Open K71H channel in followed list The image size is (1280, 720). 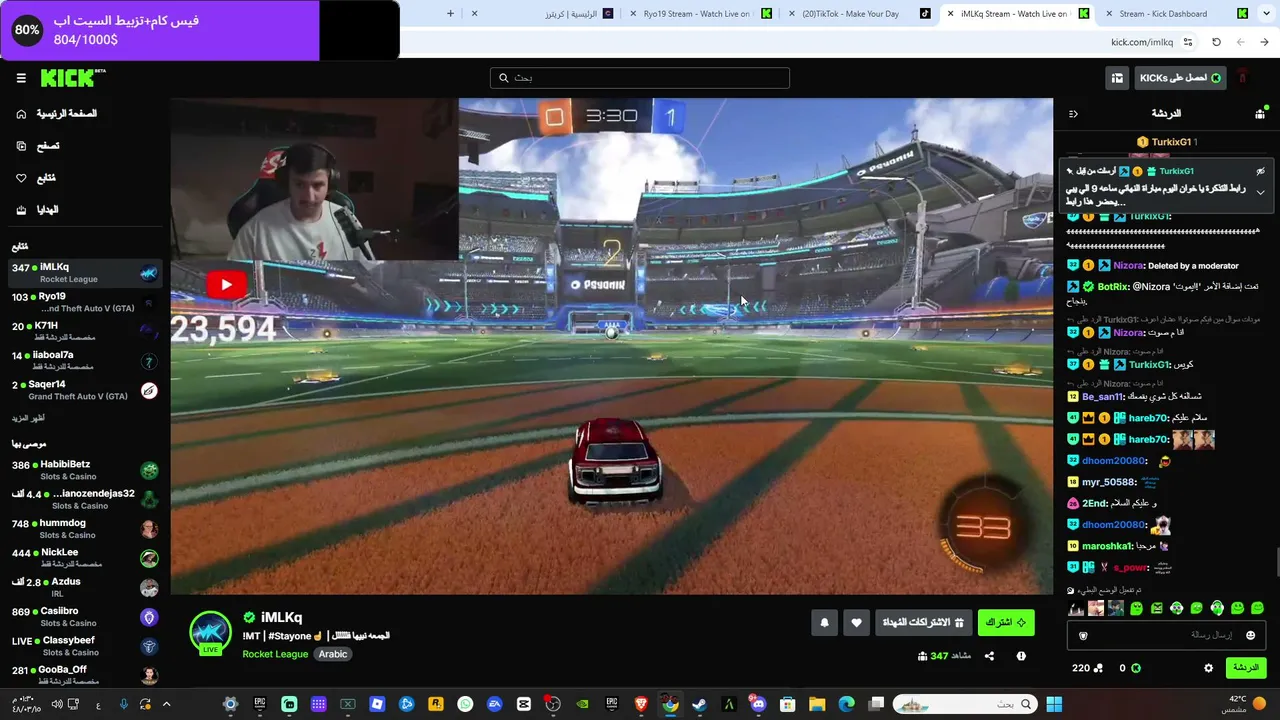(x=85, y=331)
